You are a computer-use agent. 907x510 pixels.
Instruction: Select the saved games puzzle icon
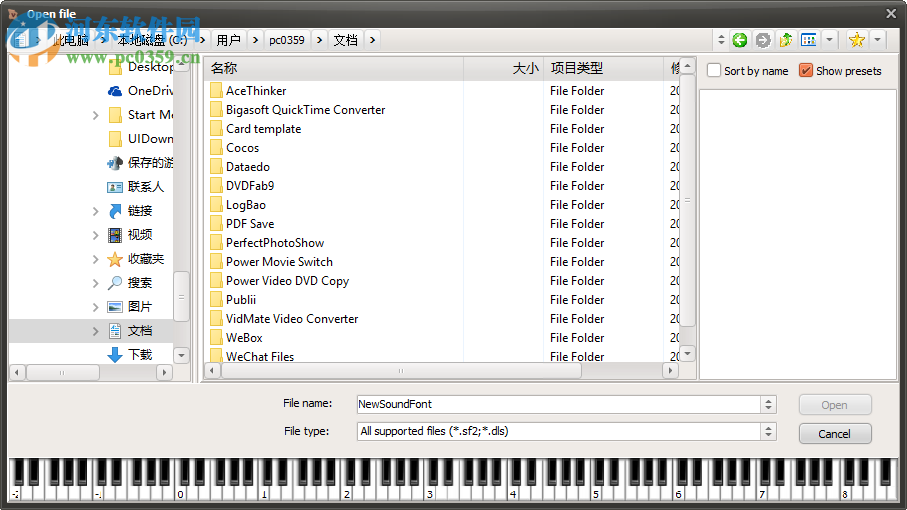point(115,162)
